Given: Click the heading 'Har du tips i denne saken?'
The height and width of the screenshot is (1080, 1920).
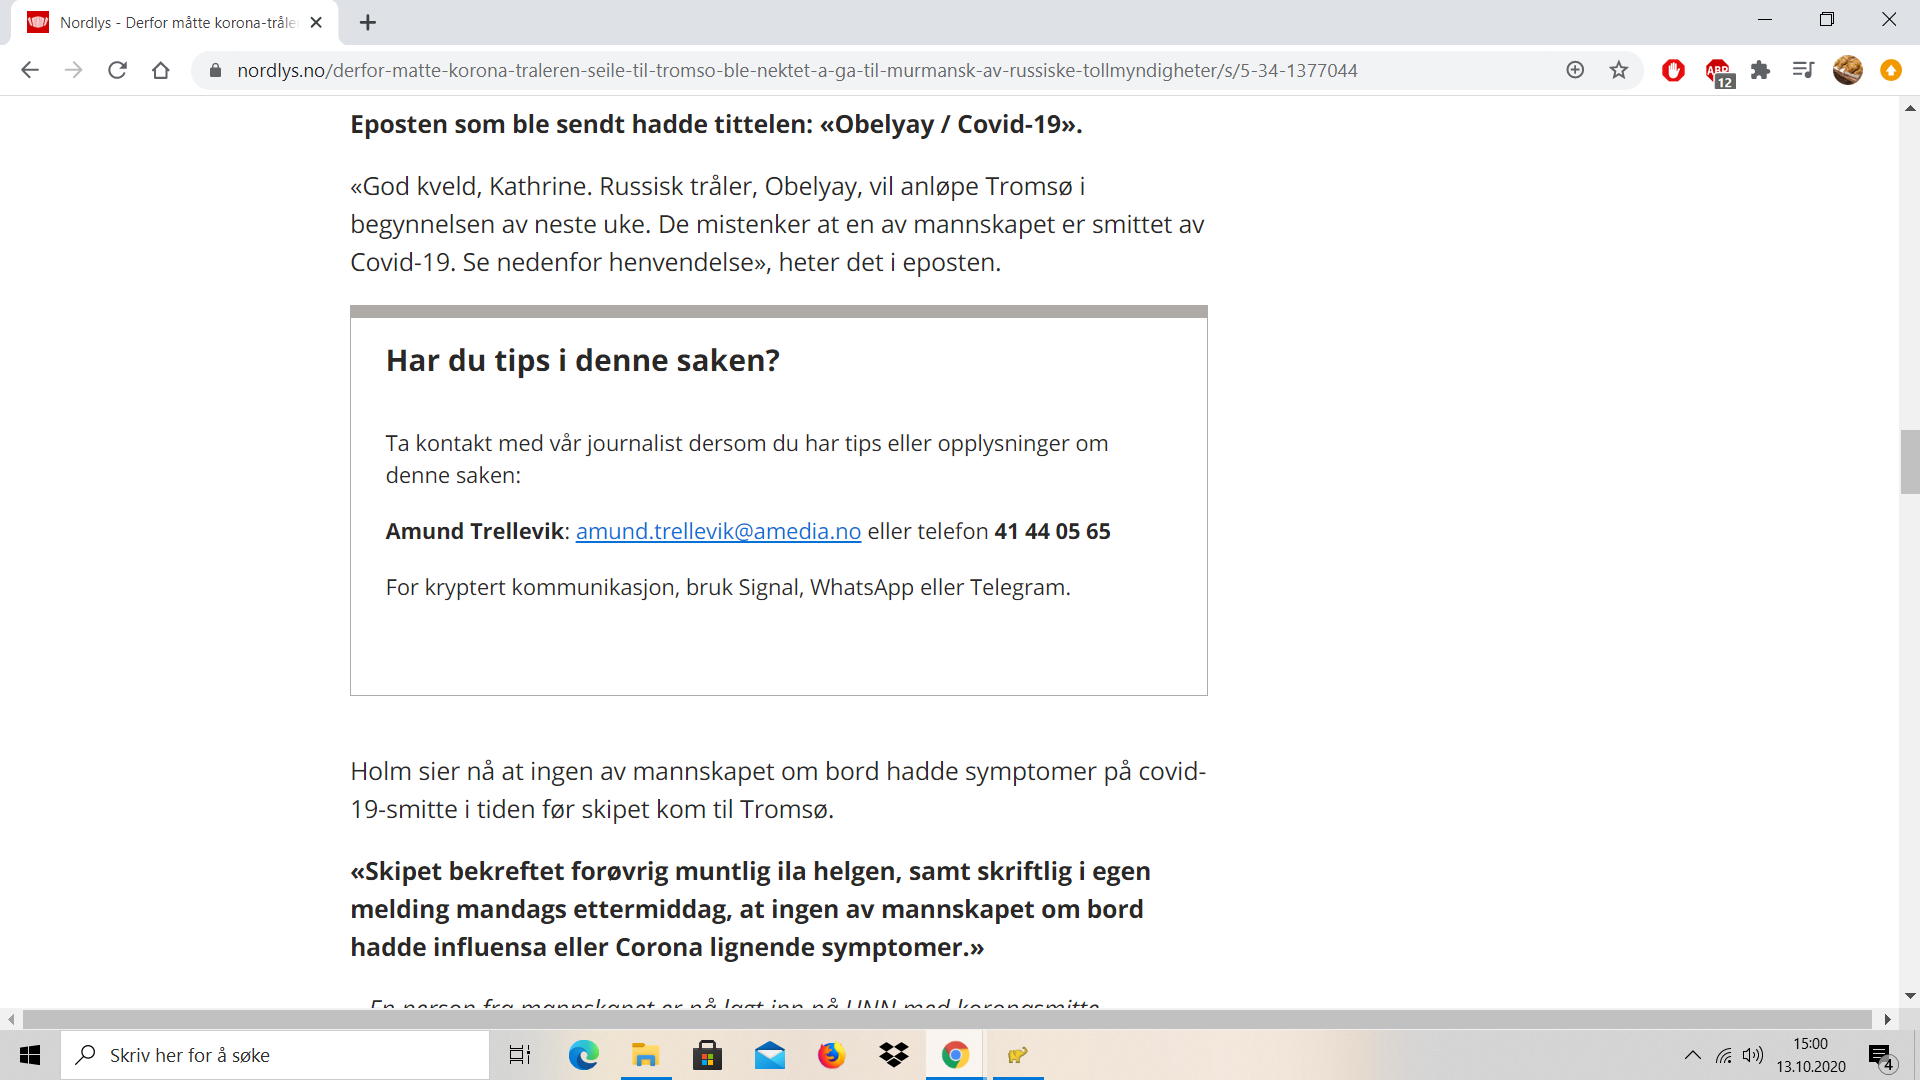Looking at the screenshot, I should pos(583,360).
